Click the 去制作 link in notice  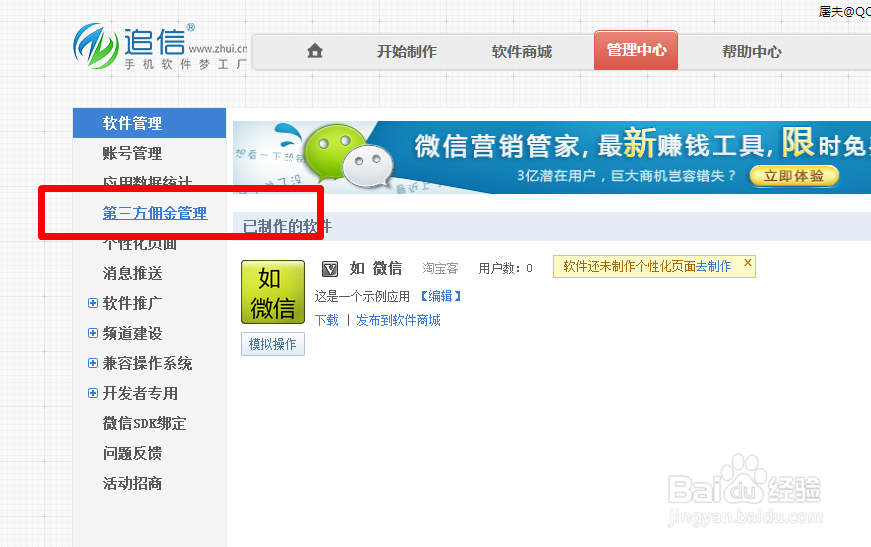pos(714,267)
